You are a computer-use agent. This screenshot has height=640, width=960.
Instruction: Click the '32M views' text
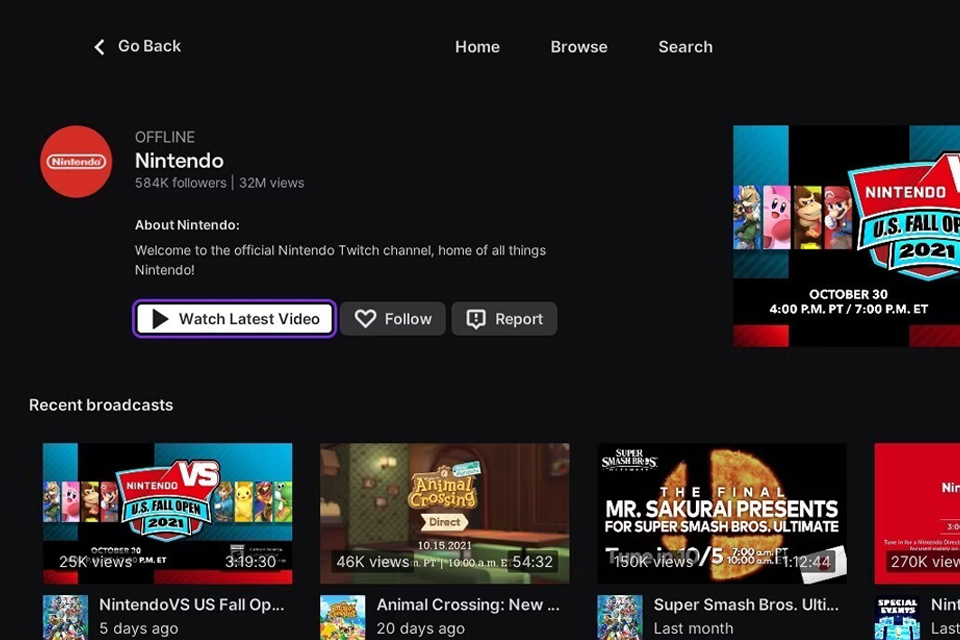(x=272, y=183)
